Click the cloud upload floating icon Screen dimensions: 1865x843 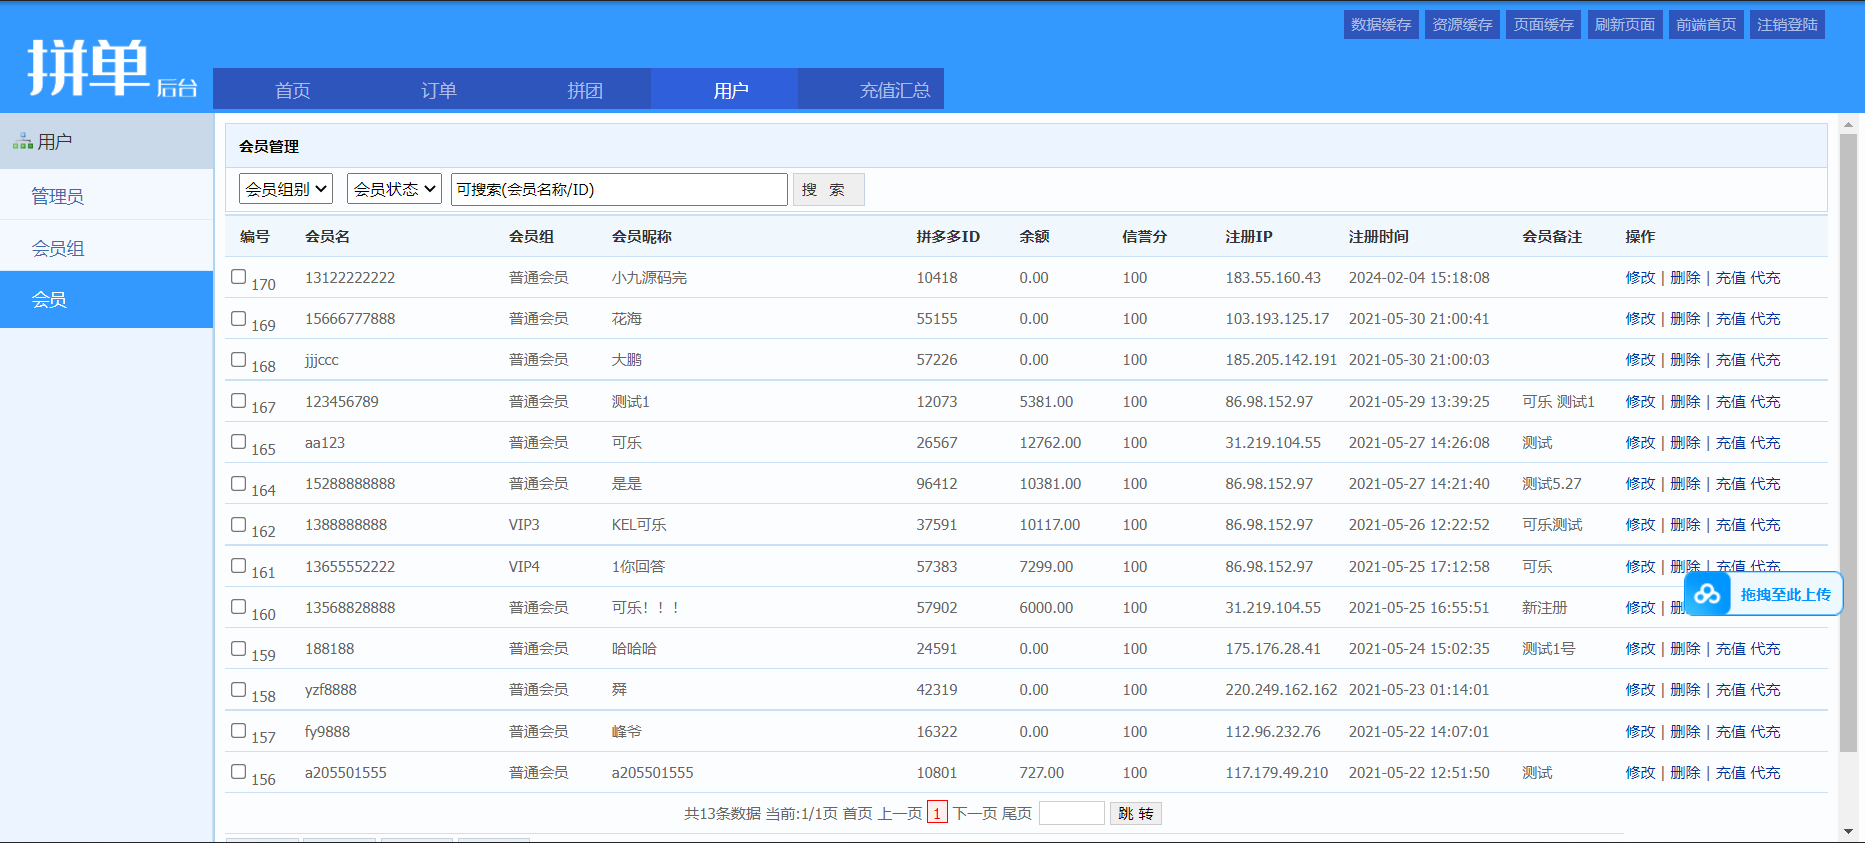coord(1708,594)
